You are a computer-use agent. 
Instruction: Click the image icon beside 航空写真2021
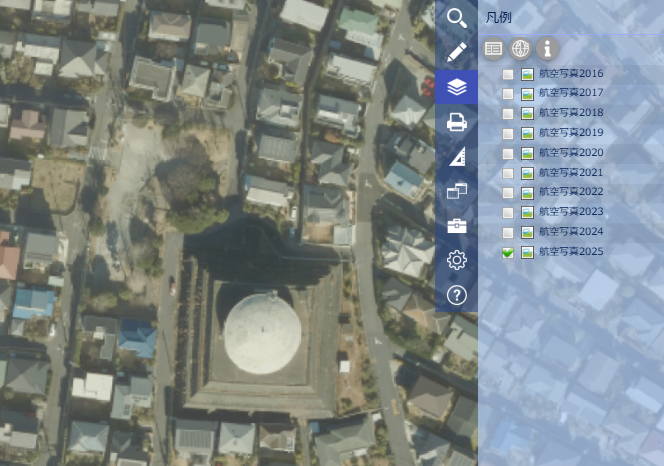pyautogui.click(x=527, y=173)
